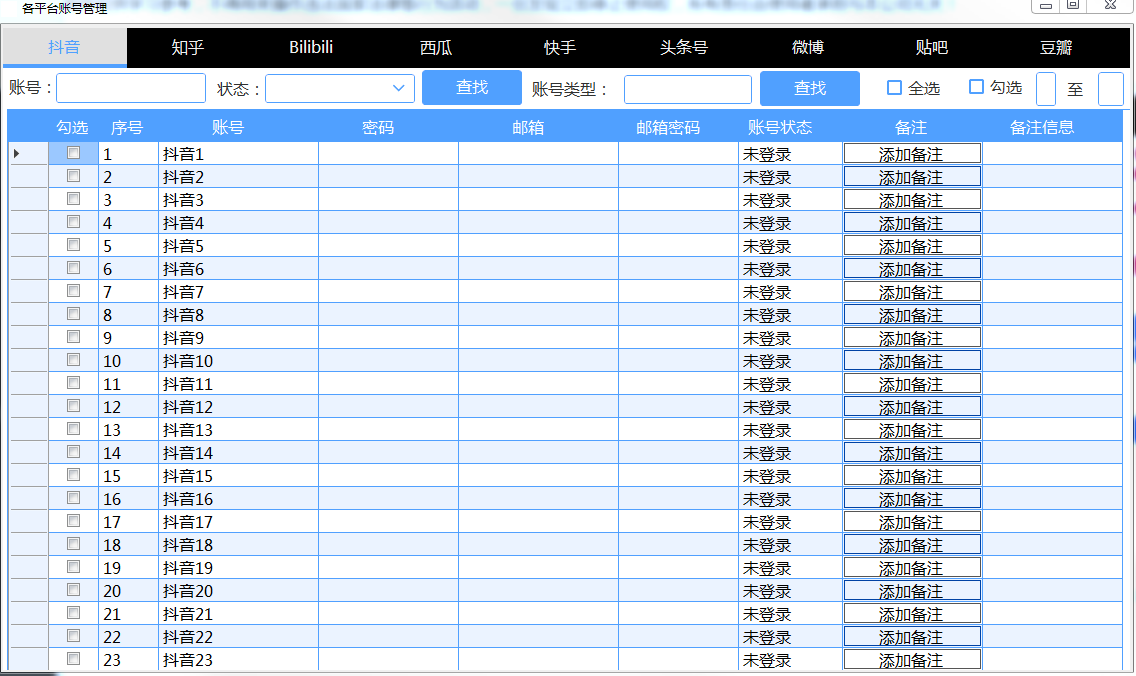Close the 各平台账号管理 window
The height and width of the screenshot is (676, 1136).
coord(1110,6)
